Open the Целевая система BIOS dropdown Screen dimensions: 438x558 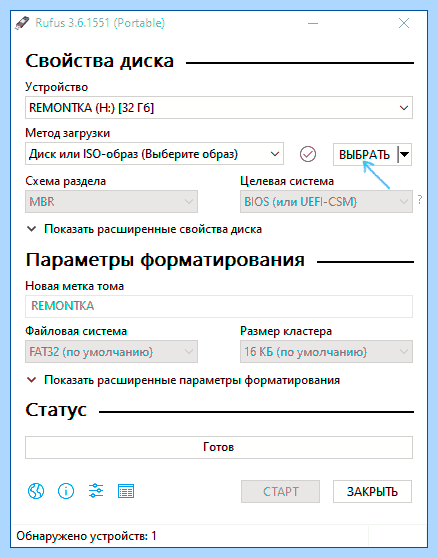(x=326, y=202)
